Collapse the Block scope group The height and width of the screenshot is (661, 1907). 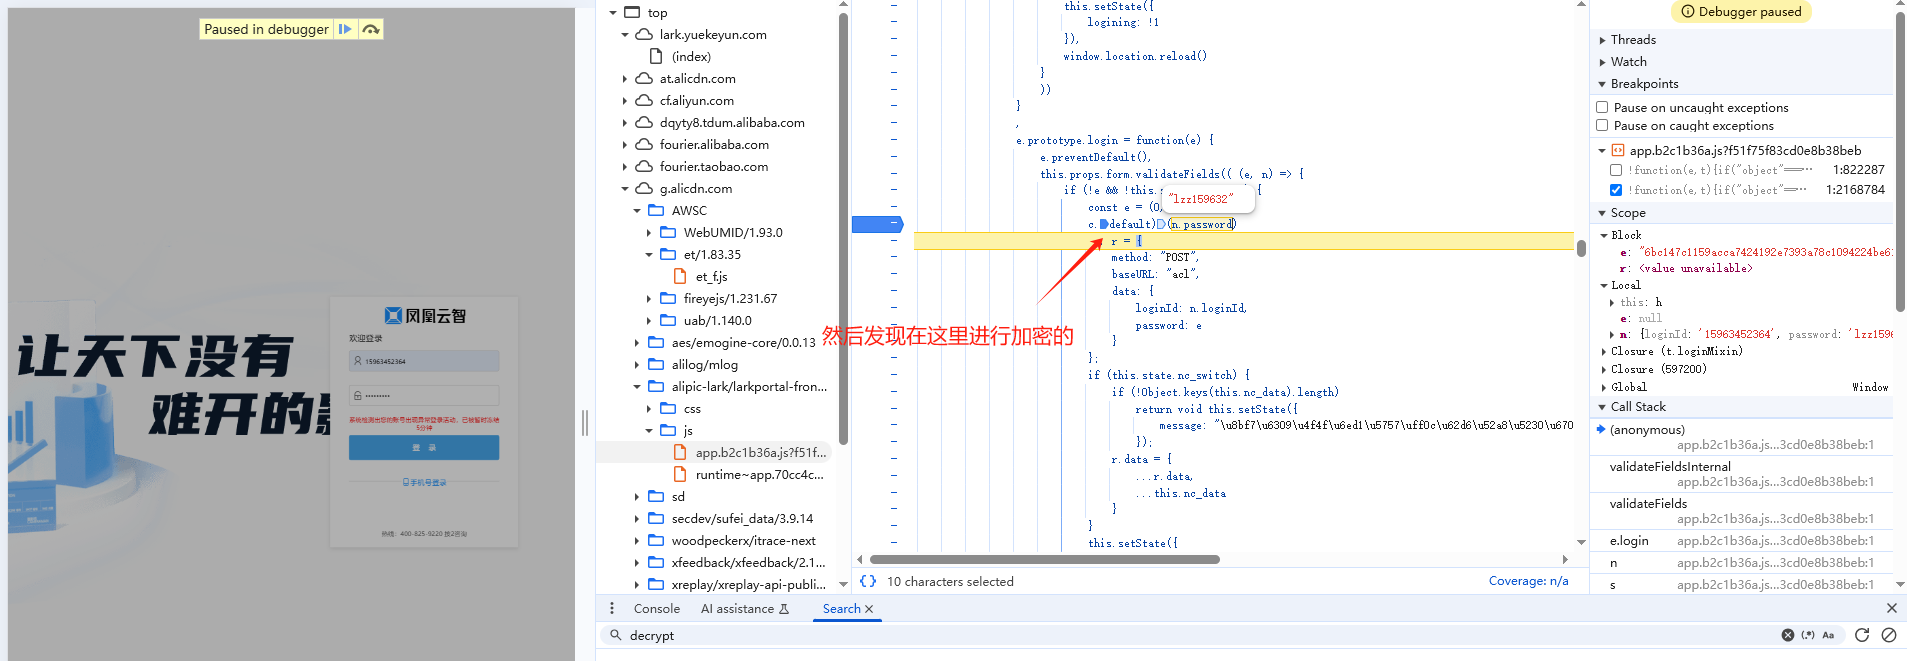[x=1604, y=235]
